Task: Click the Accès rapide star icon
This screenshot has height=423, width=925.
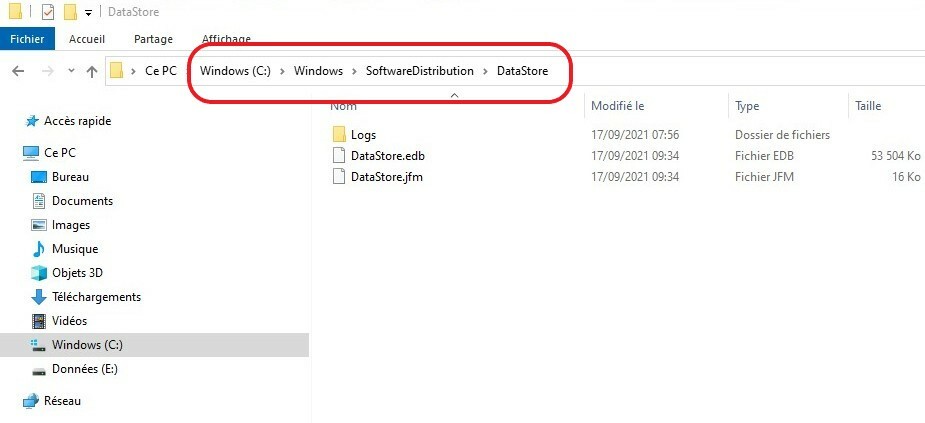Action: point(31,121)
